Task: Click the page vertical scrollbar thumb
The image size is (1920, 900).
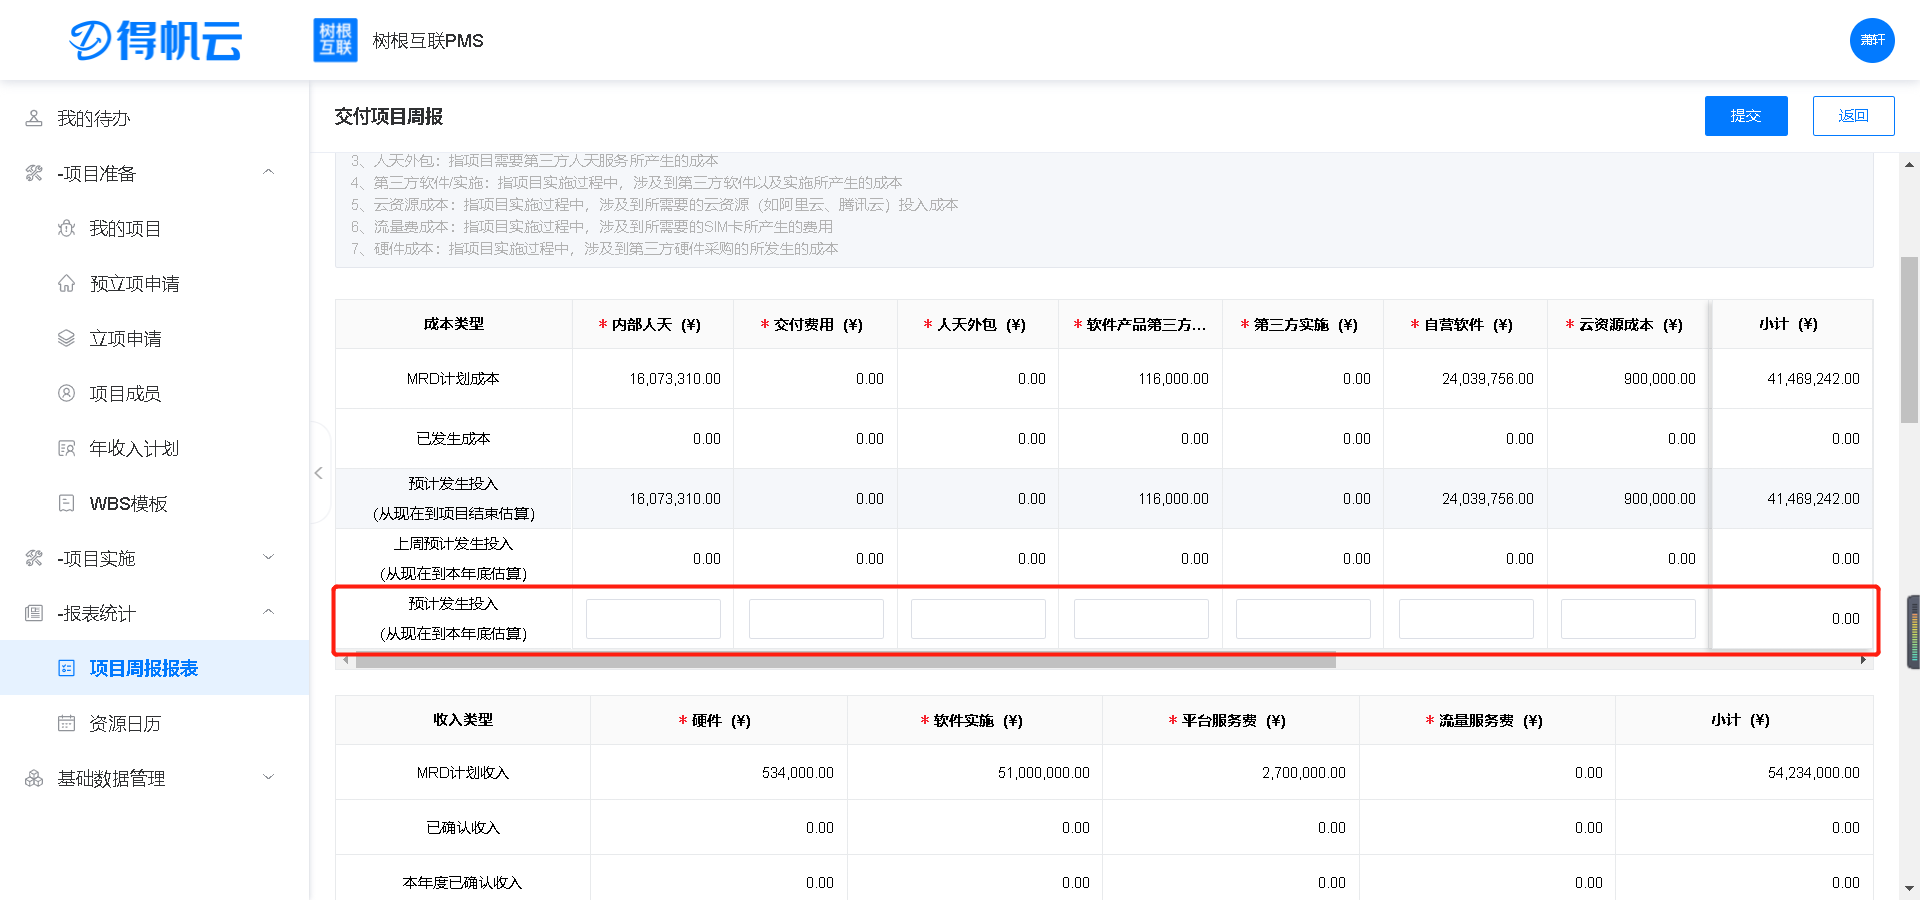Action: tap(1909, 340)
